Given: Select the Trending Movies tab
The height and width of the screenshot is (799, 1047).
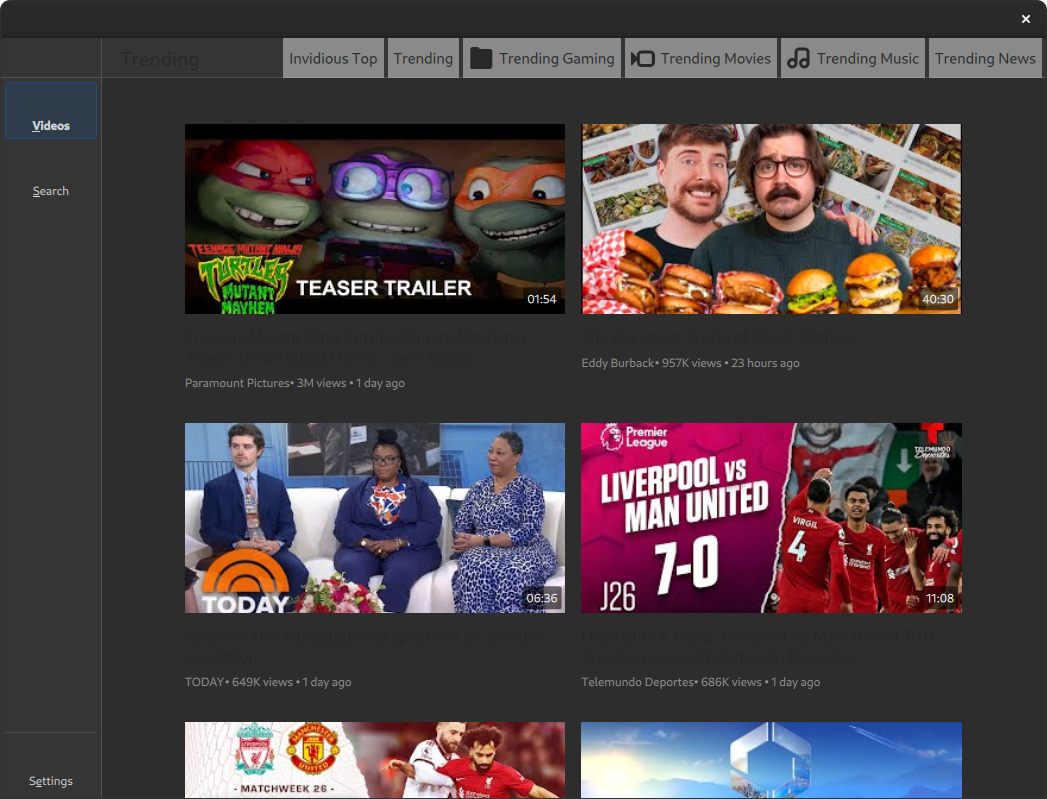Looking at the screenshot, I should pyautogui.click(x=700, y=58).
